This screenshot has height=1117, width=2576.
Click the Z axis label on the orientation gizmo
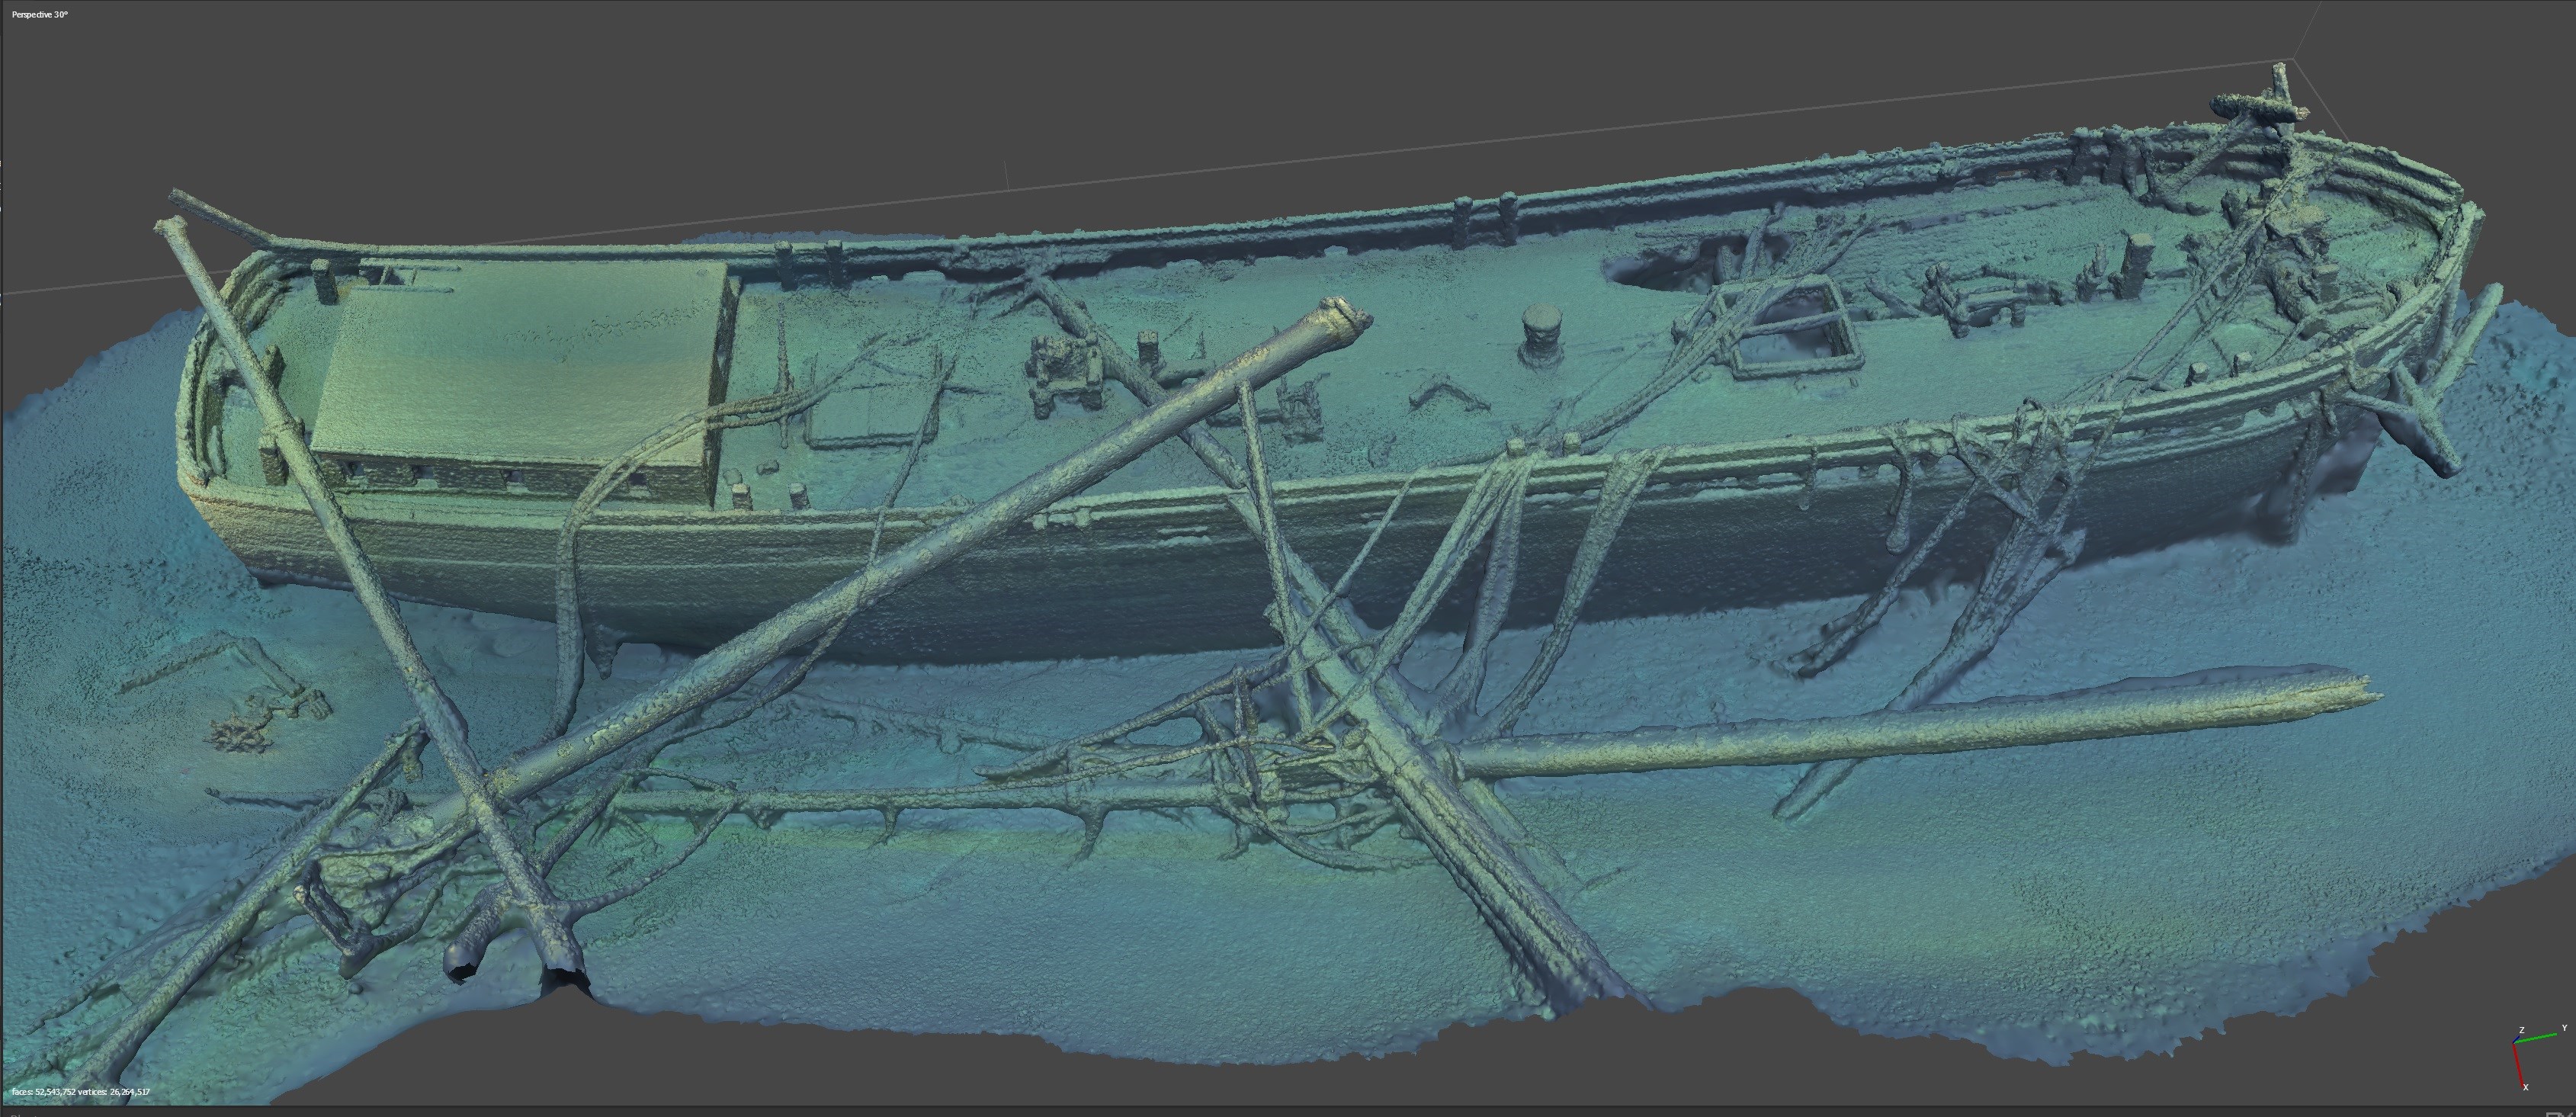click(2522, 1030)
